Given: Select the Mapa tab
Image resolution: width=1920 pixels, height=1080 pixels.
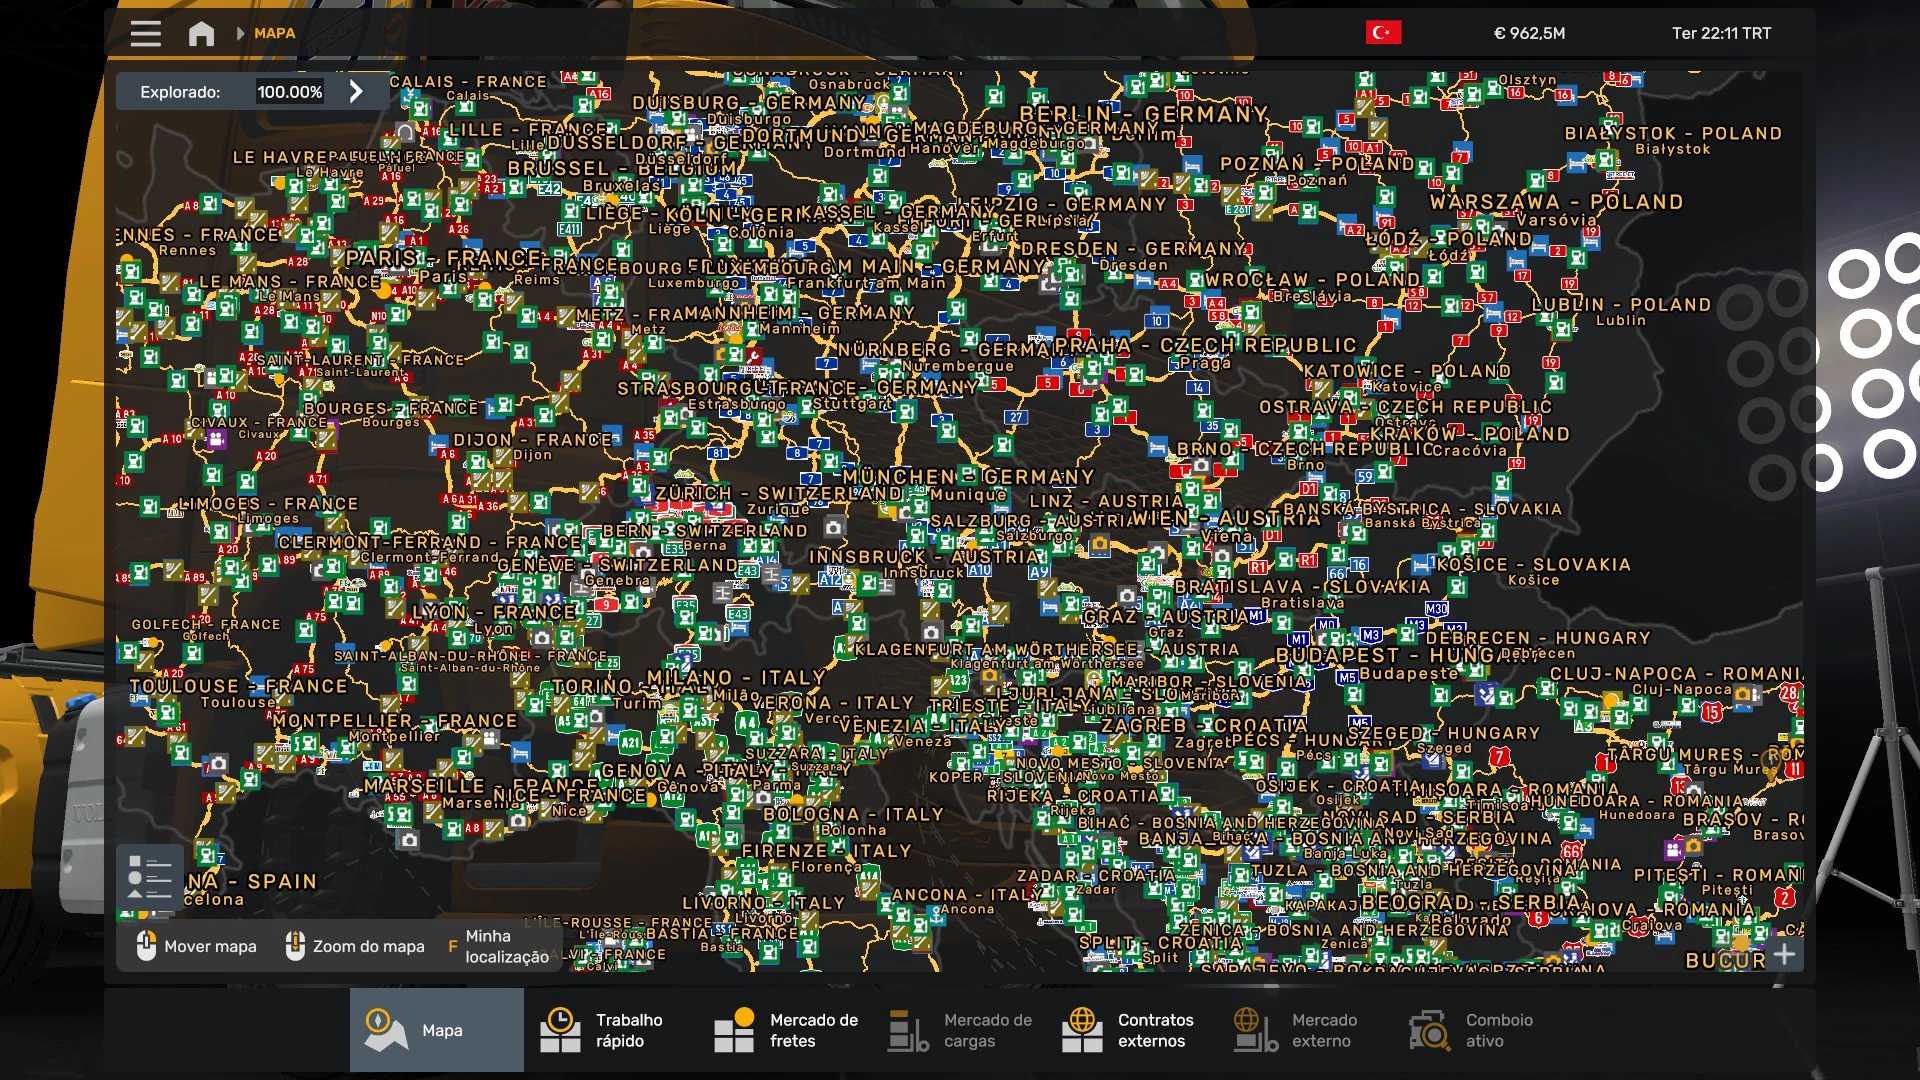Looking at the screenshot, I should [437, 1030].
